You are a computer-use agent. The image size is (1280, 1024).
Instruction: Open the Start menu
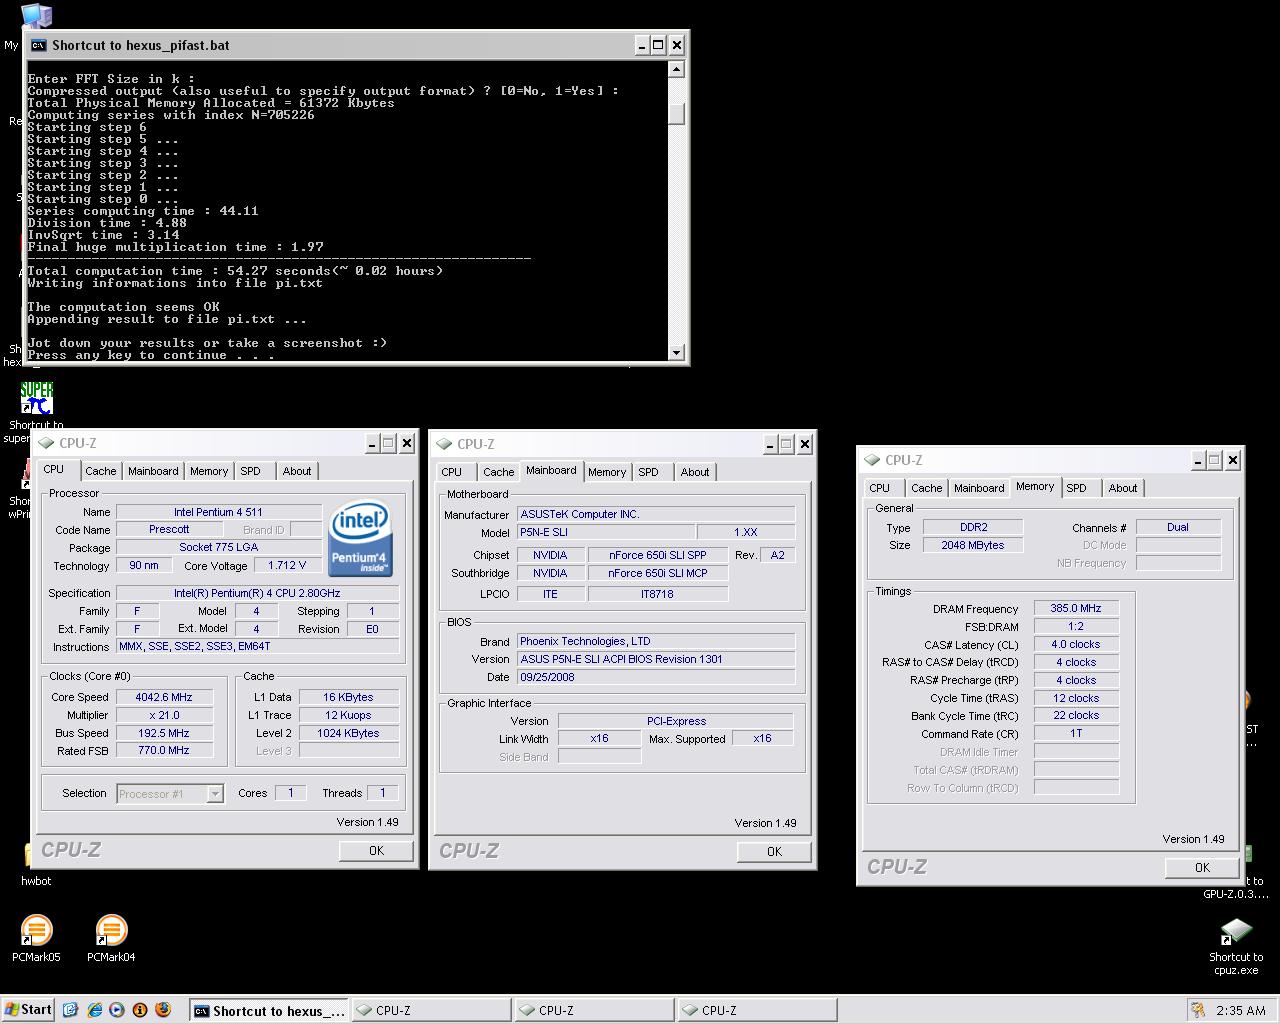pos(28,1010)
